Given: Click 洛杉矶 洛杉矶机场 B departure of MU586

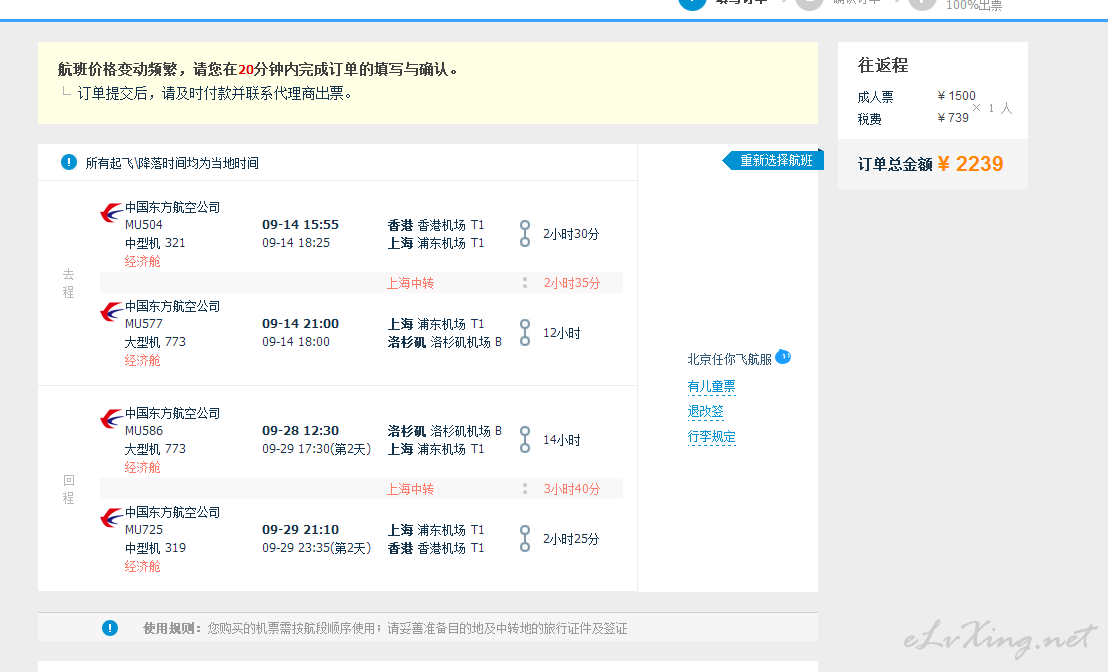Looking at the screenshot, I should (444, 431).
